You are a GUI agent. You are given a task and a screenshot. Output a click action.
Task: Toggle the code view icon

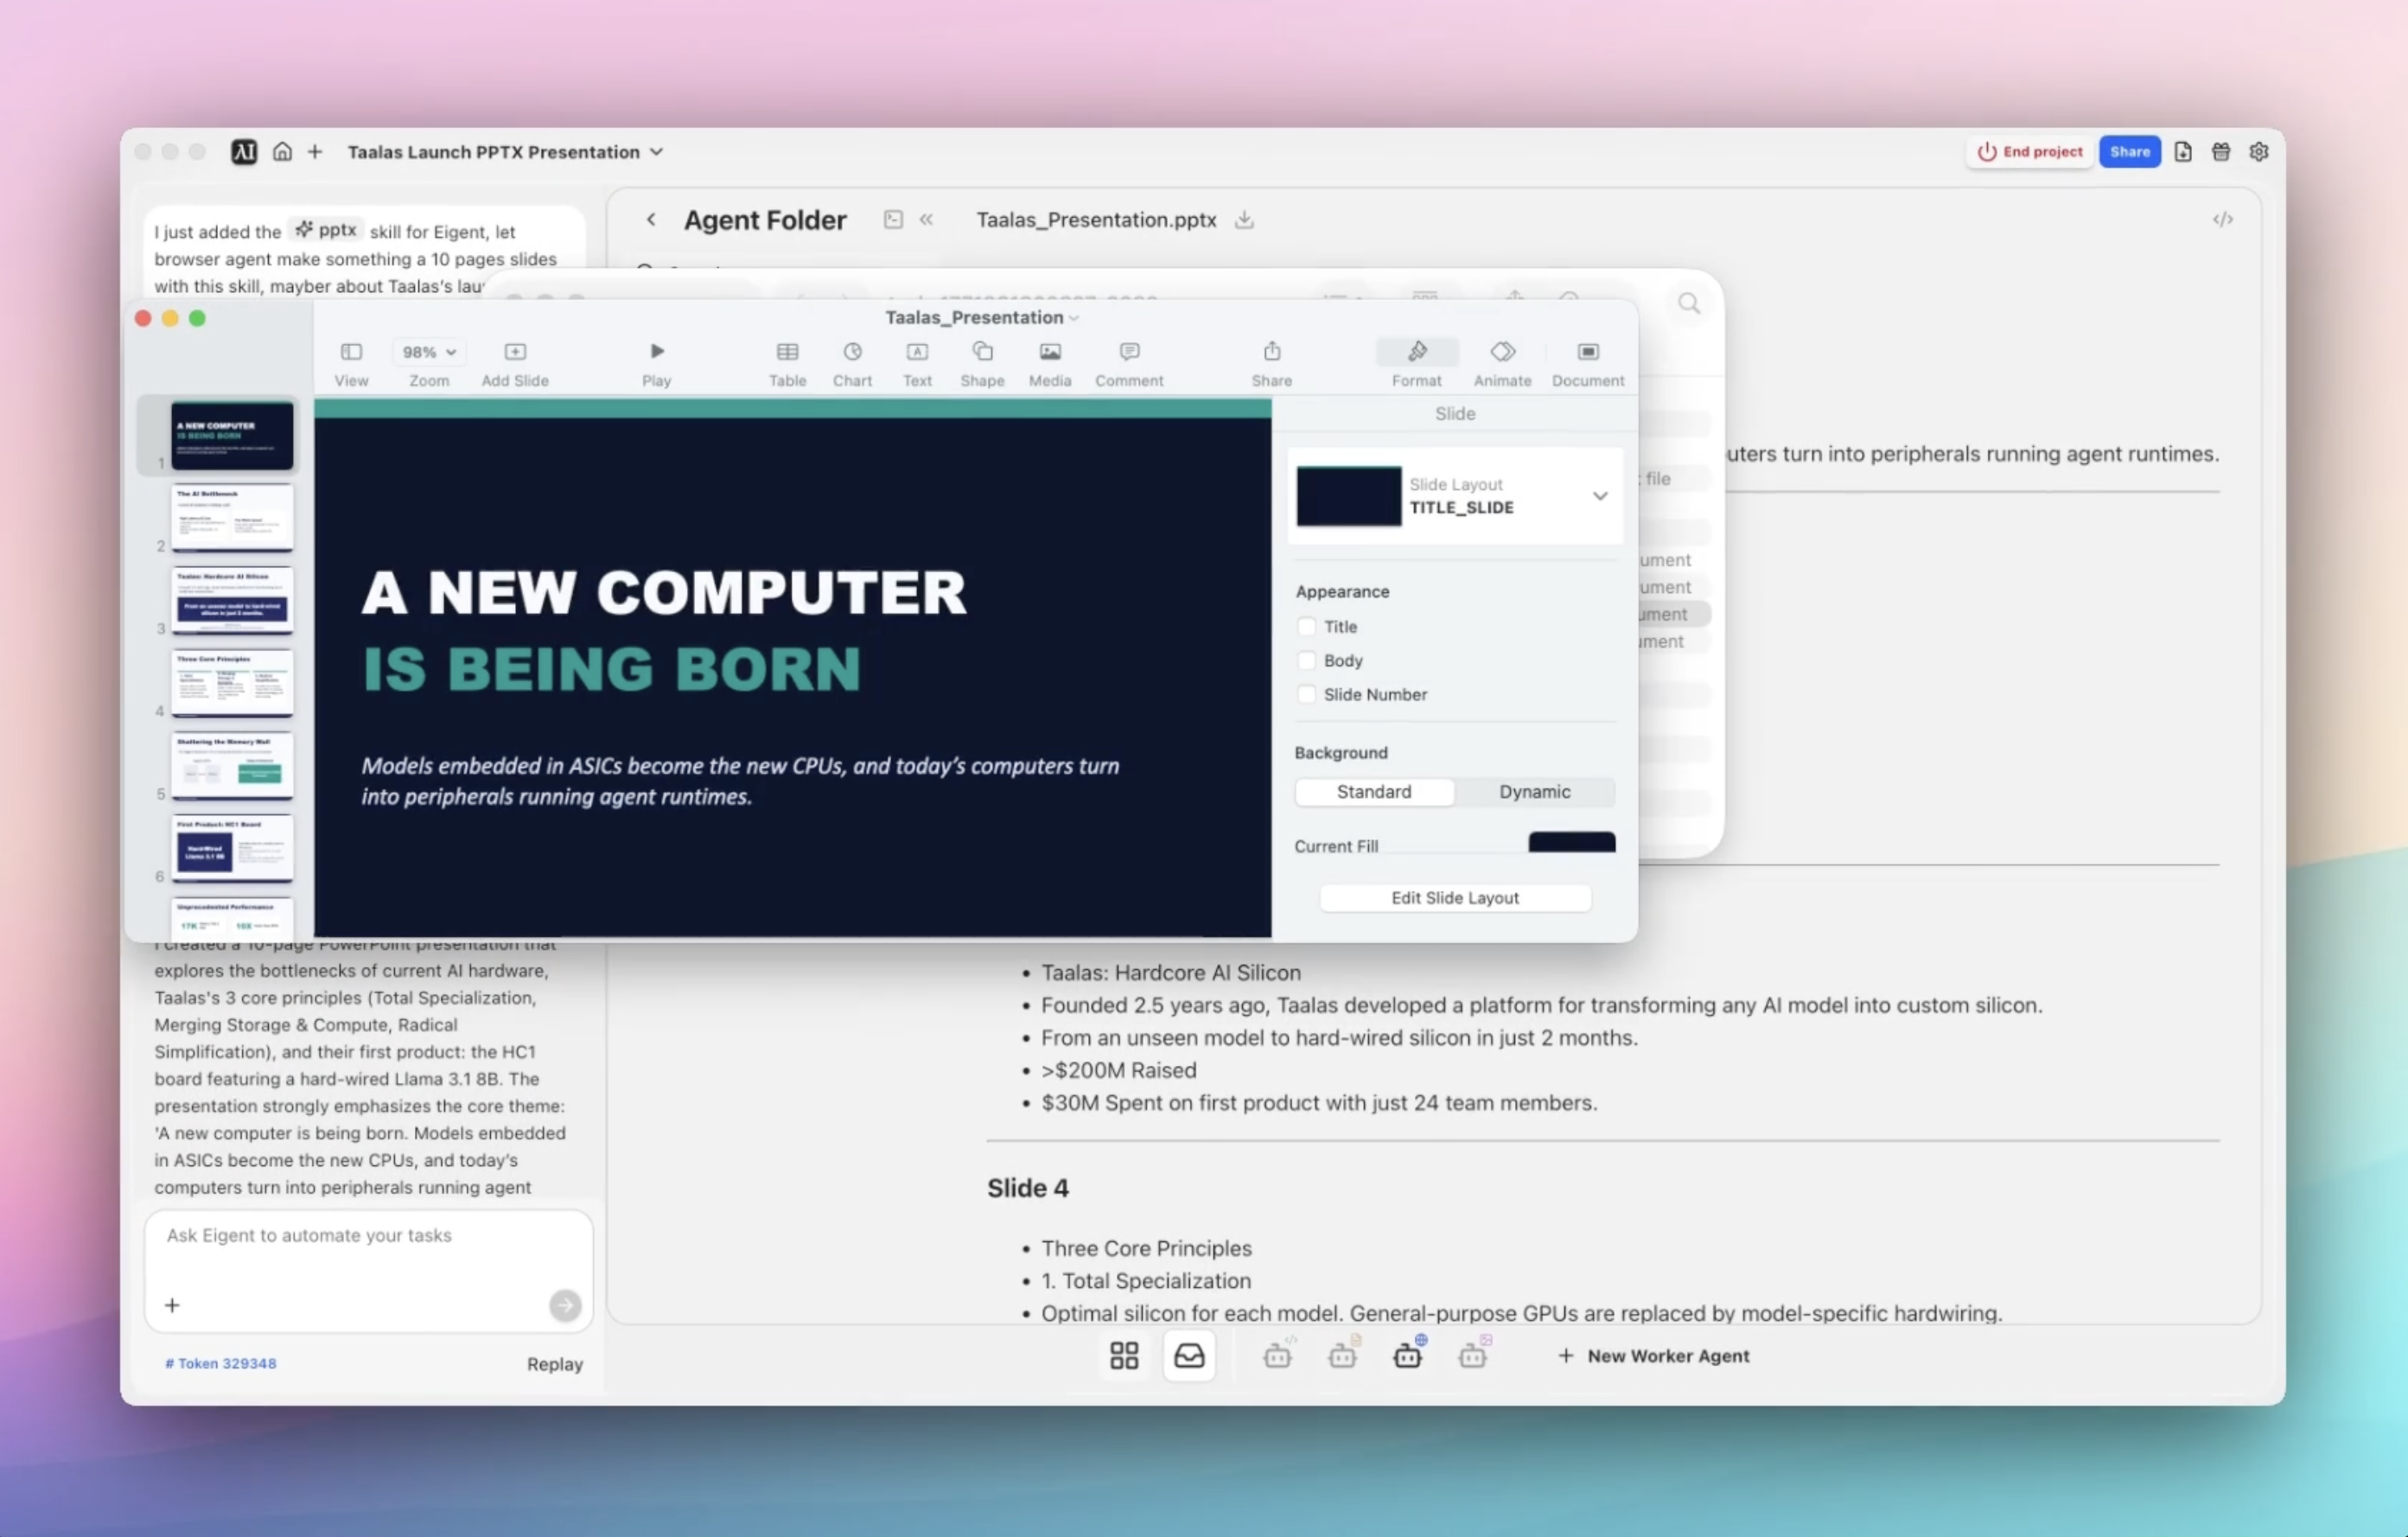[2222, 220]
